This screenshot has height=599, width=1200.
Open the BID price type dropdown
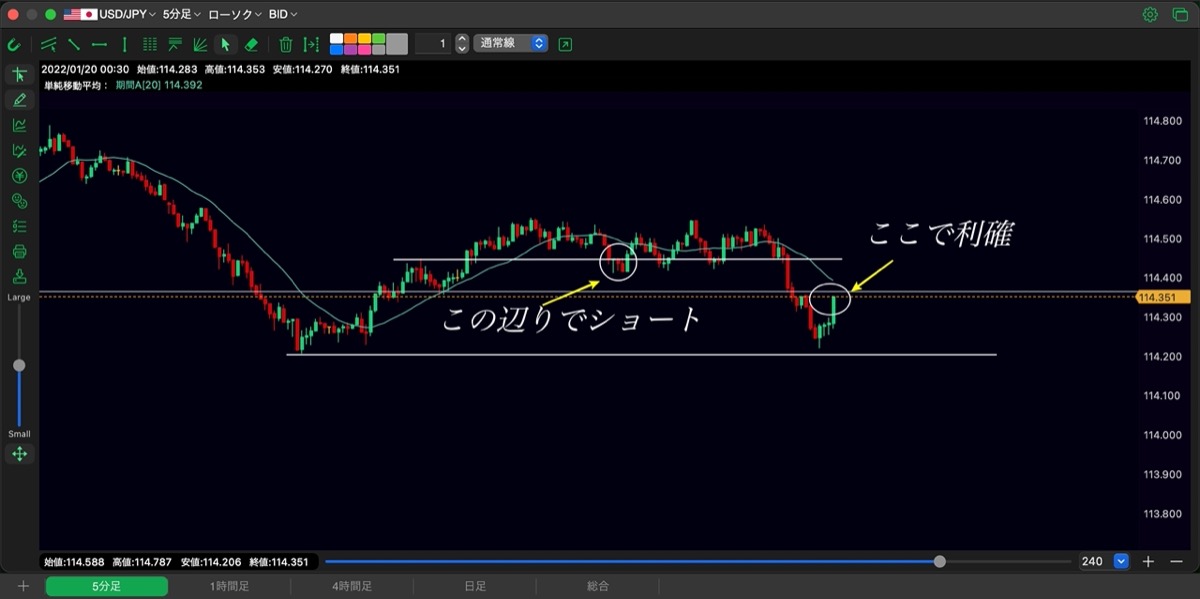[283, 14]
